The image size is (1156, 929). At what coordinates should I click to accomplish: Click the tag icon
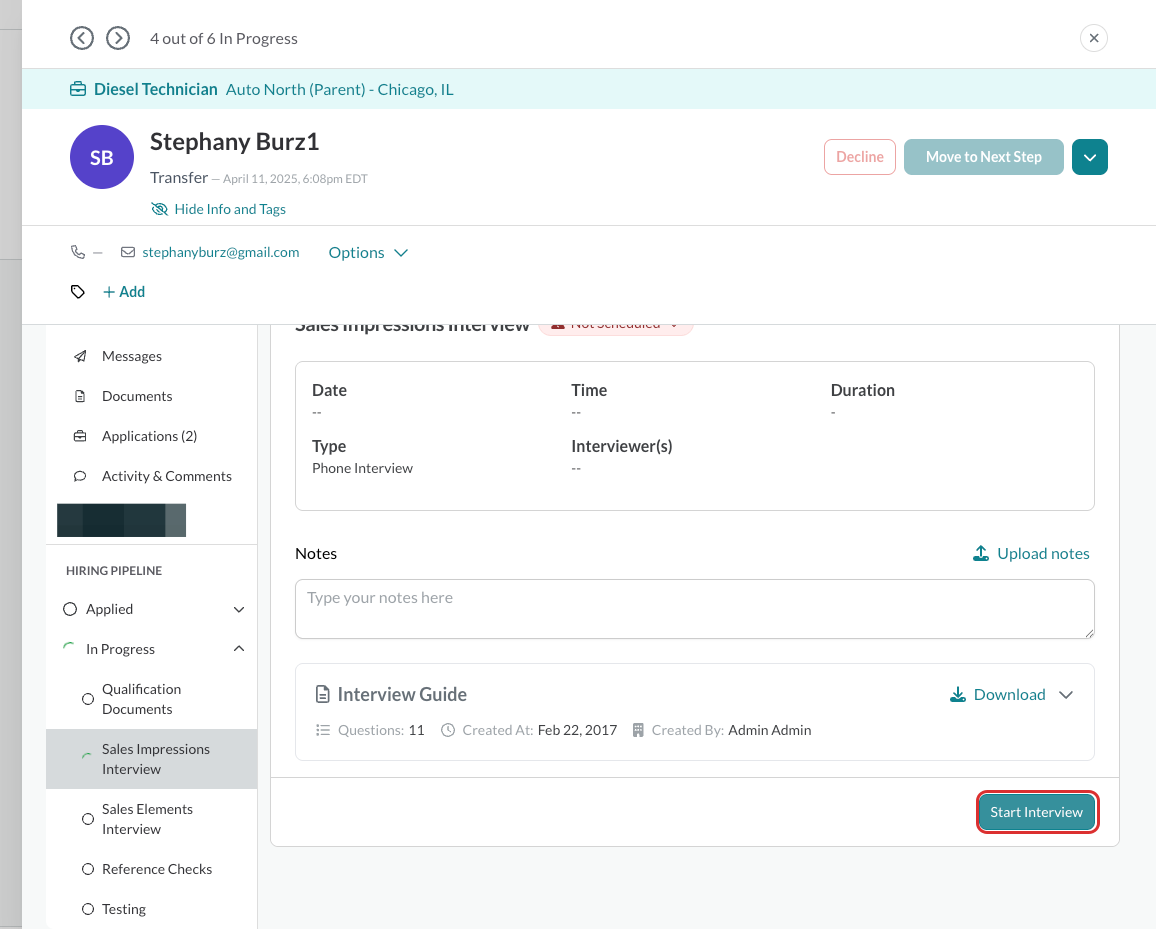click(x=77, y=292)
